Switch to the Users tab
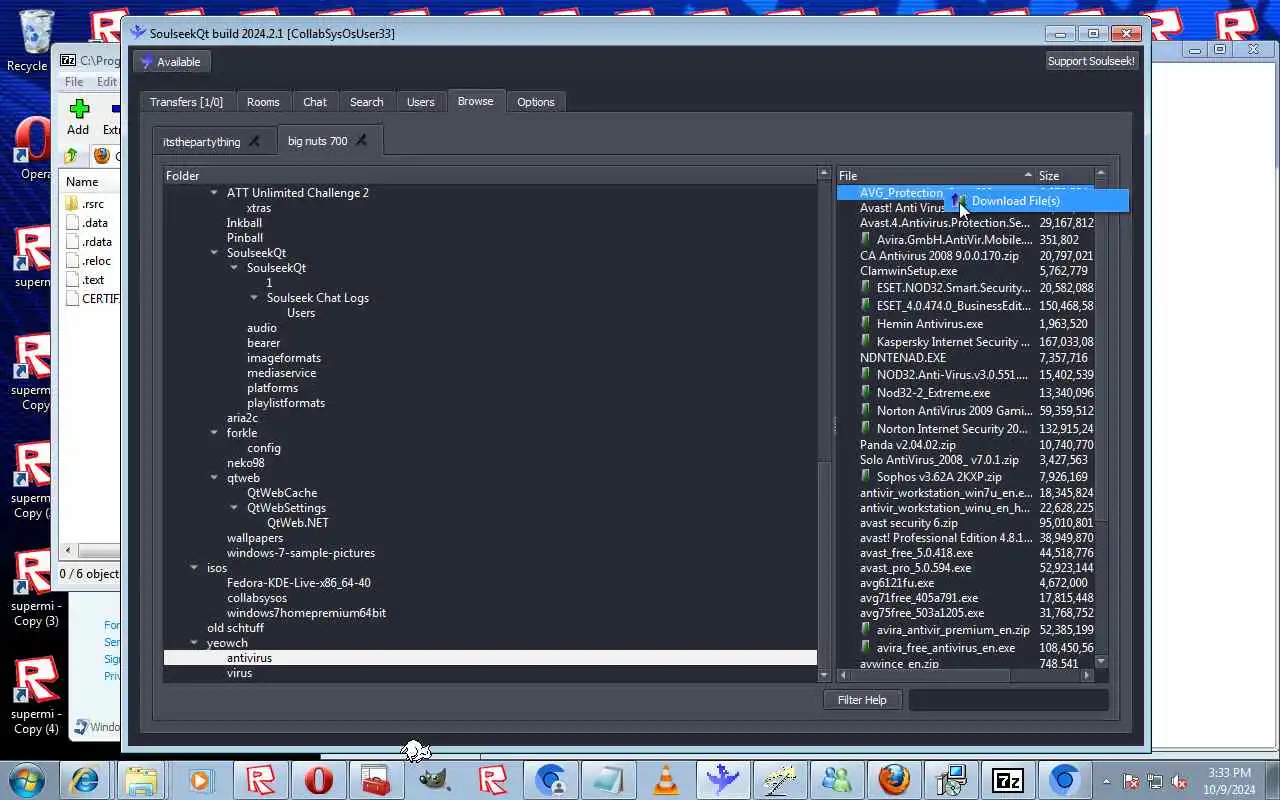1280x800 pixels. coord(421,102)
